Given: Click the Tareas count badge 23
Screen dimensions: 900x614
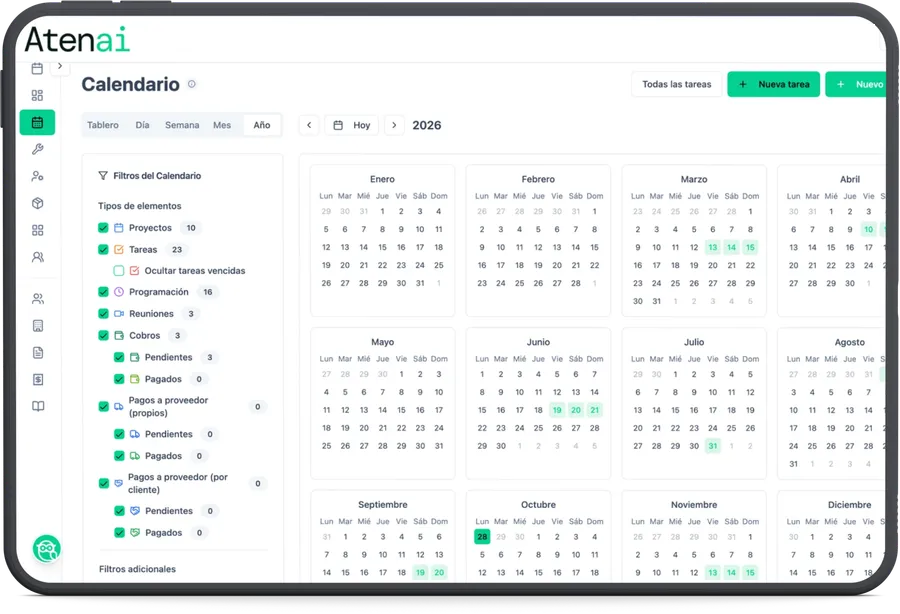Looking at the screenshot, I should pos(177,250).
